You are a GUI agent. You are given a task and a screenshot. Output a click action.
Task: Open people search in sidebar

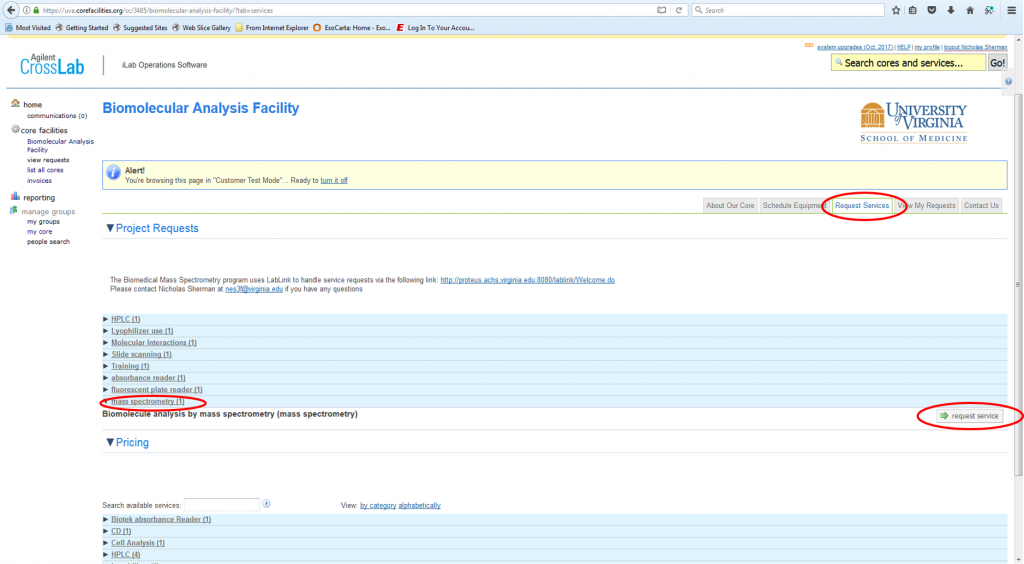tap(48, 242)
